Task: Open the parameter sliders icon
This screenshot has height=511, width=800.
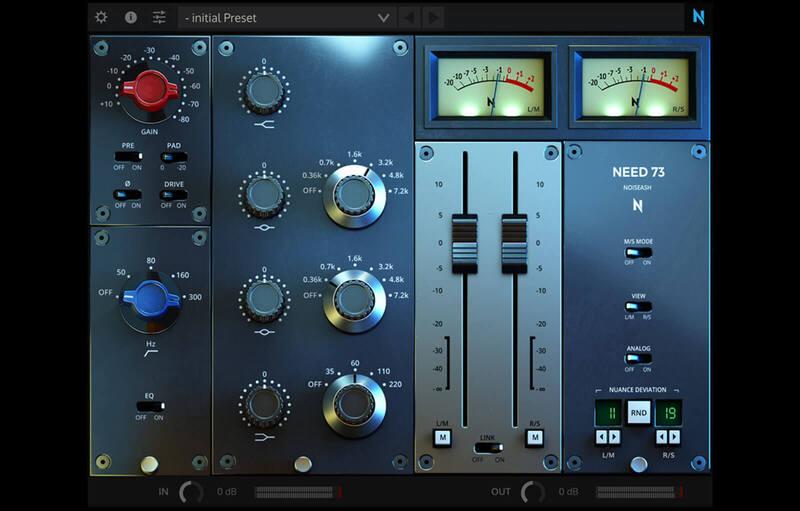Action: [x=160, y=17]
